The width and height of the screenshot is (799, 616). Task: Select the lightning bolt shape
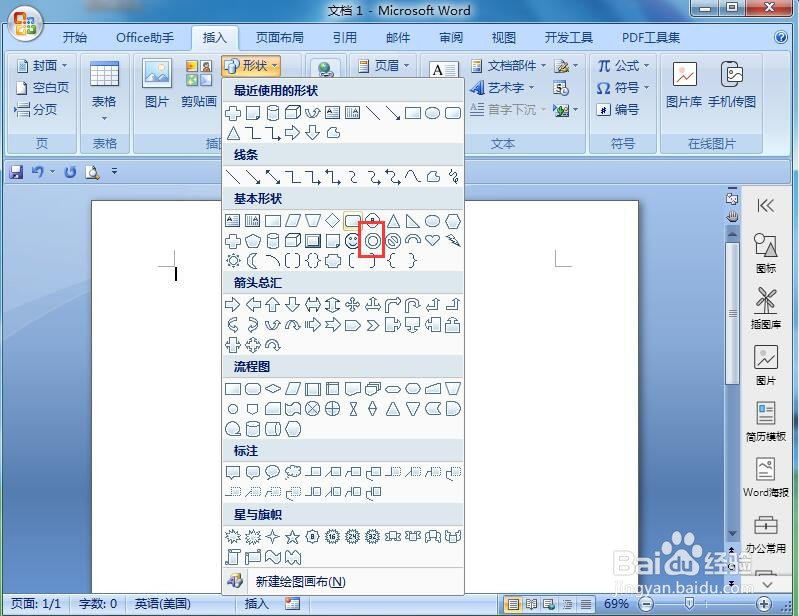tap(452, 240)
